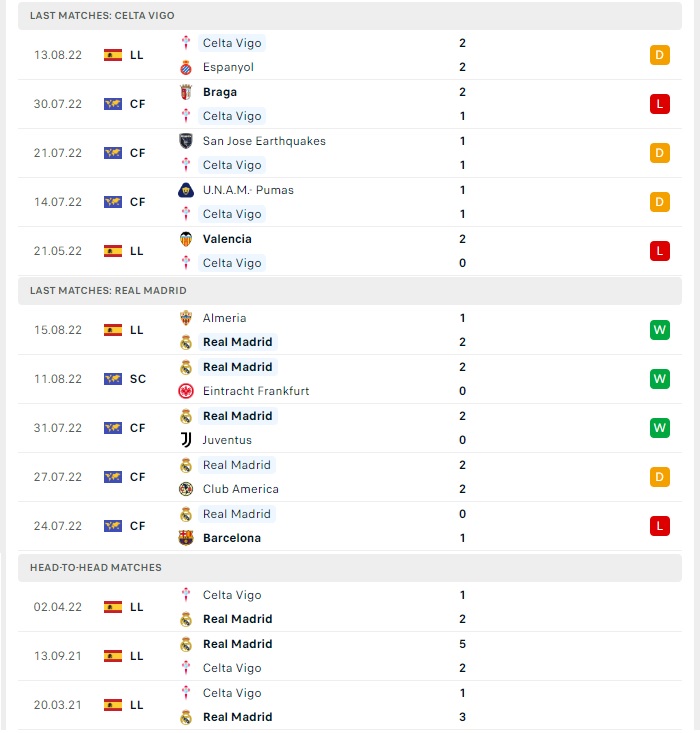Click the U.N.A.M. Pumas crest icon
The width and height of the screenshot is (700, 733).
(186, 190)
